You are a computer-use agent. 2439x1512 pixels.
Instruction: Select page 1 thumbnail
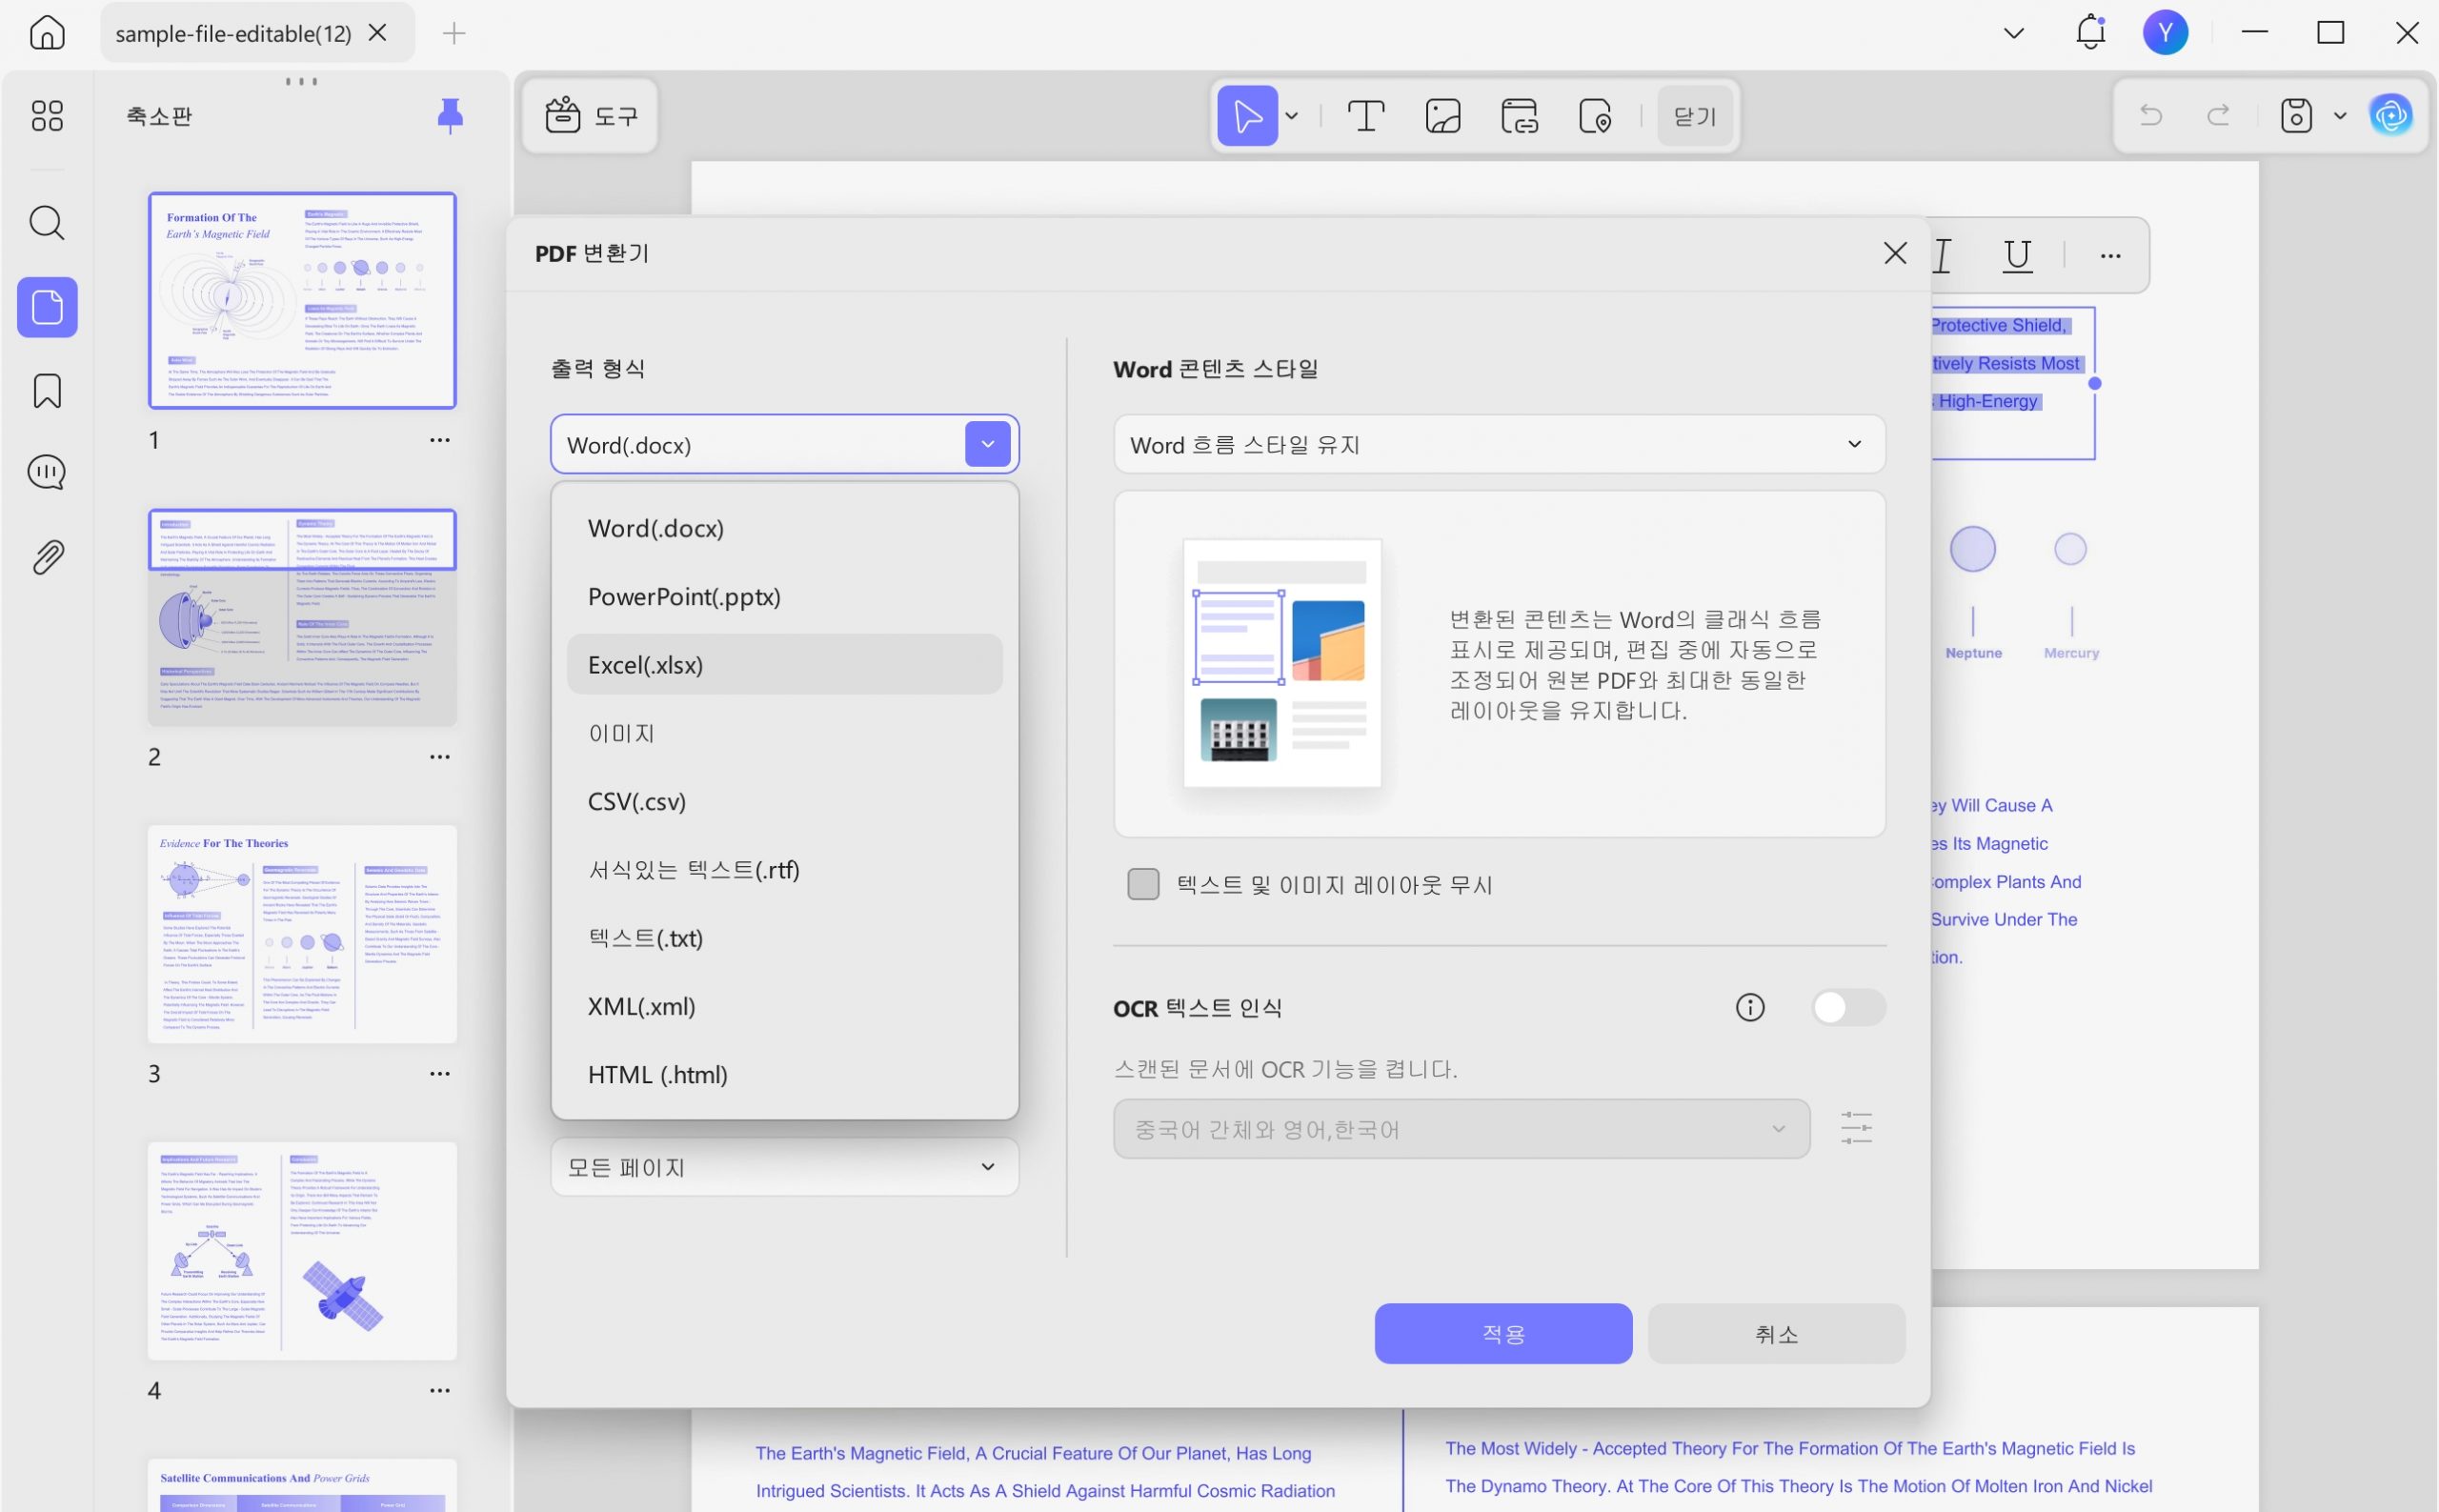click(x=302, y=300)
